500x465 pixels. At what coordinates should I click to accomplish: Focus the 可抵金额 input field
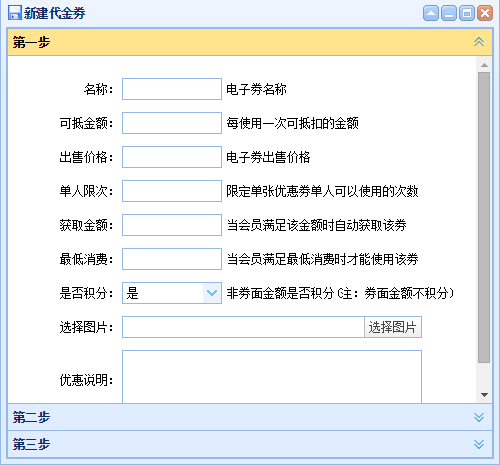point(172,123)
